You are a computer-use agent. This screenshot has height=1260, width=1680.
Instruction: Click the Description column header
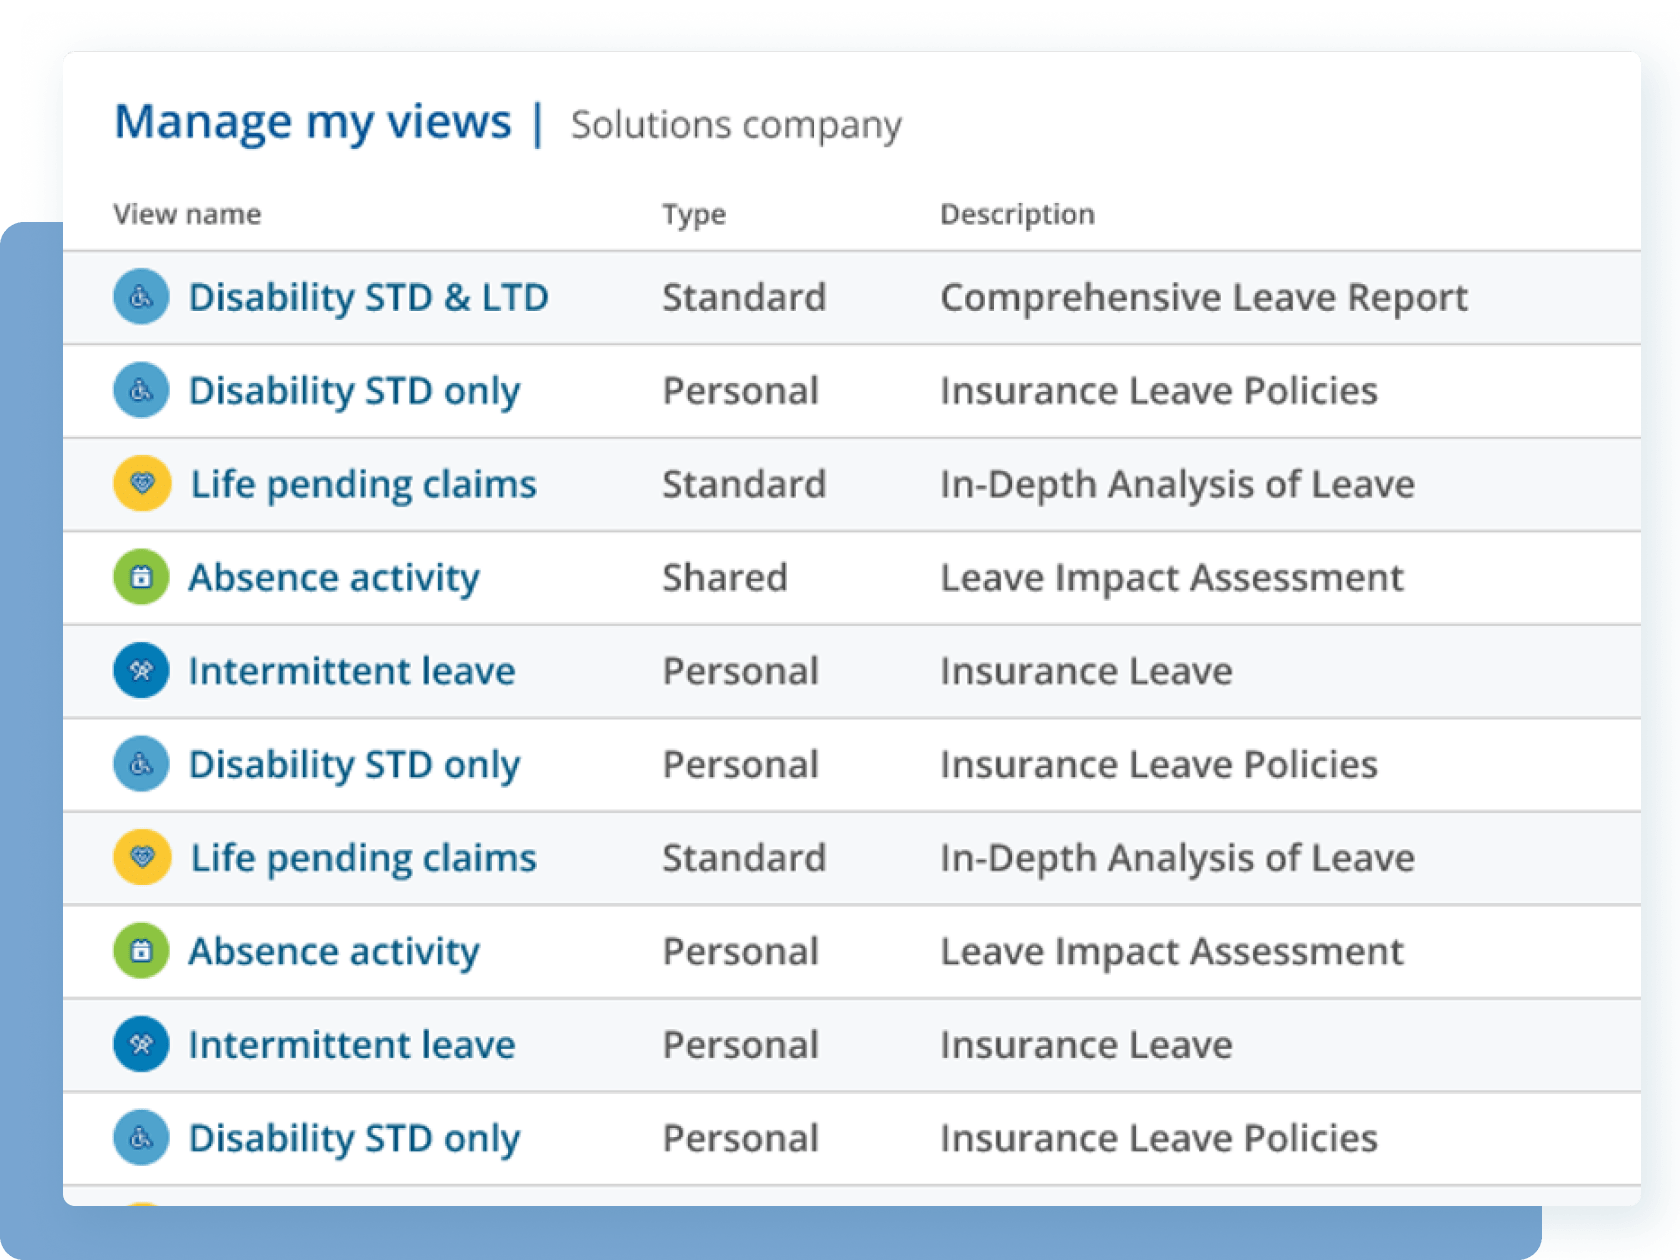point(1017,213)
